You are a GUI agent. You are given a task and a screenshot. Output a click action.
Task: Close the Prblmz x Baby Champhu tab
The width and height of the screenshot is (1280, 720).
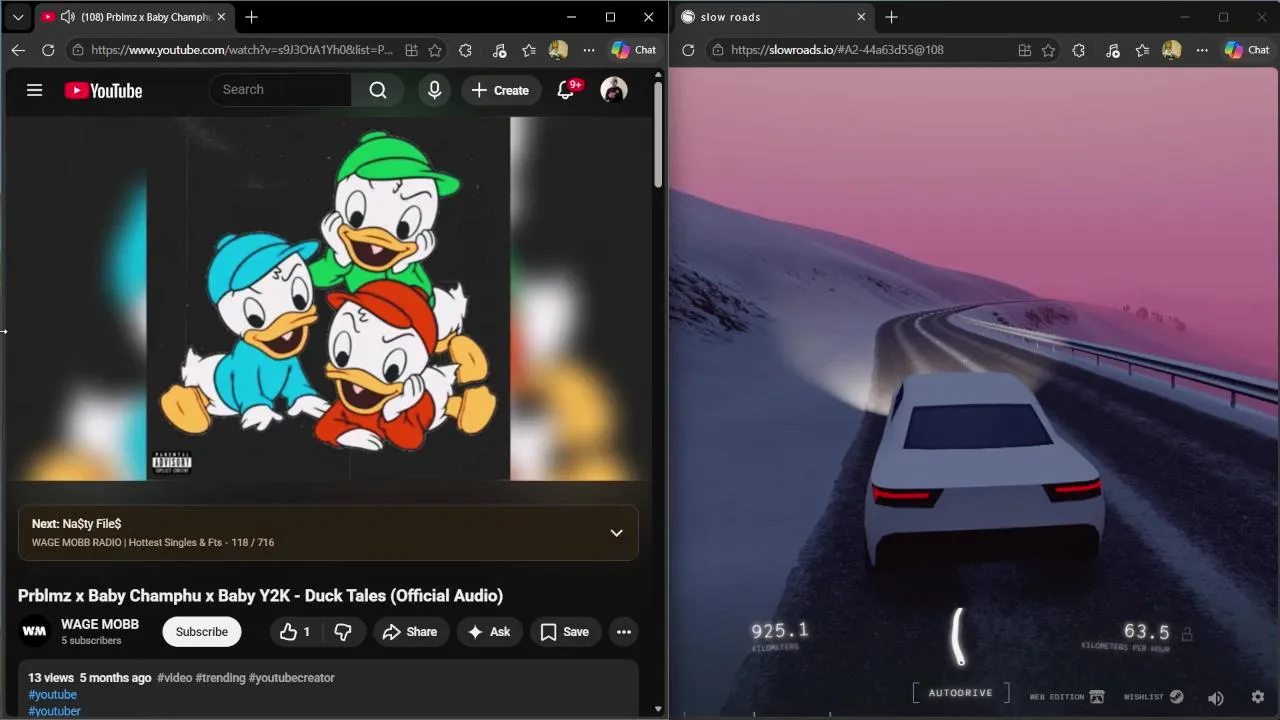(x=221, y=17)
